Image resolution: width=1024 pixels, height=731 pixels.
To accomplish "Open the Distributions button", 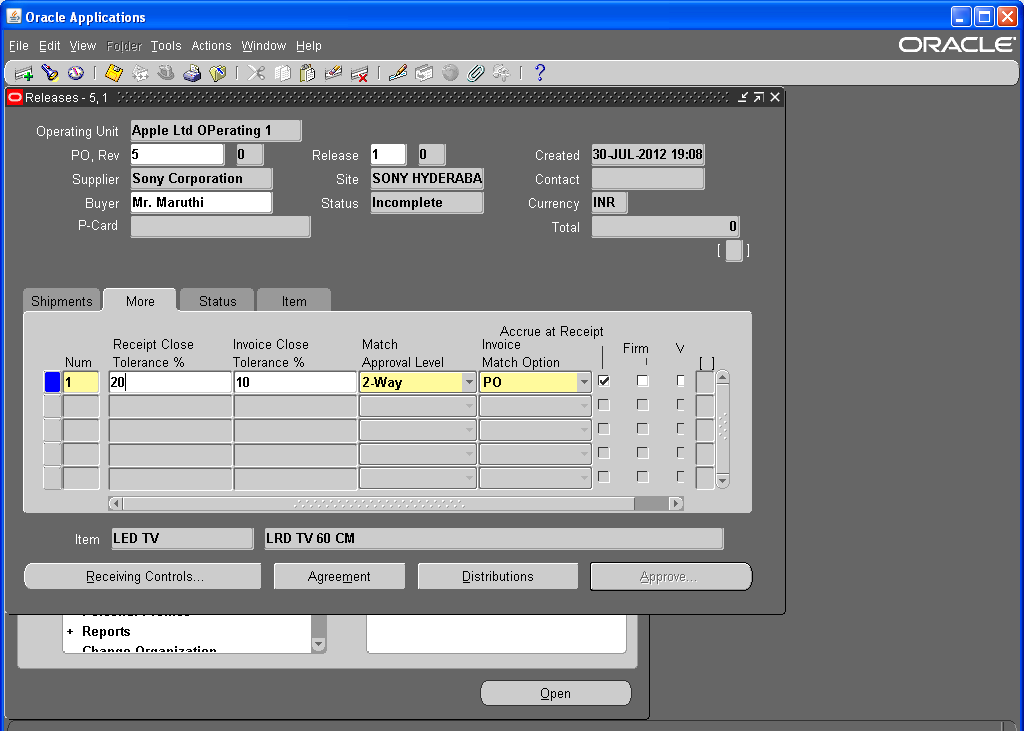I will (x=498, y=576).
